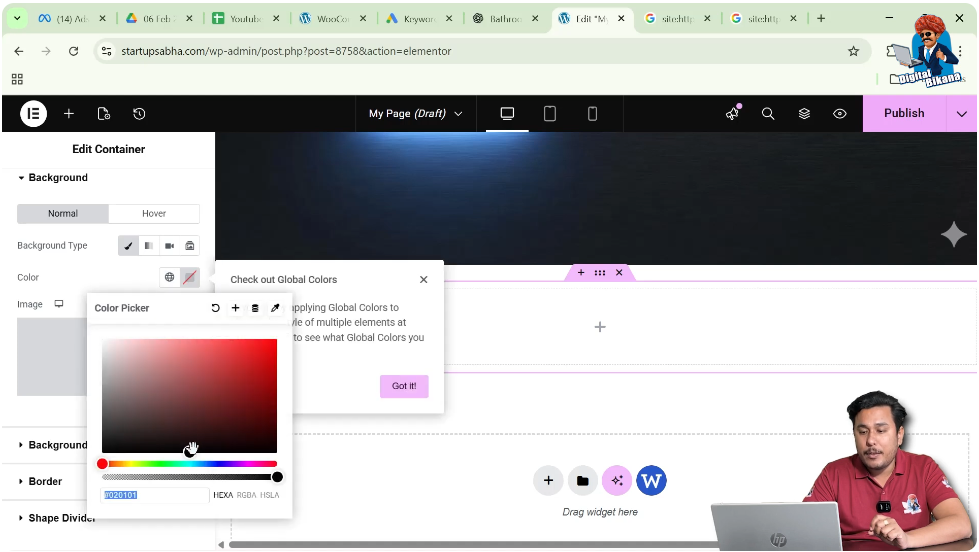Close the Global Colors tooltip
Screen dimensions: 979x552
point(424,279)
